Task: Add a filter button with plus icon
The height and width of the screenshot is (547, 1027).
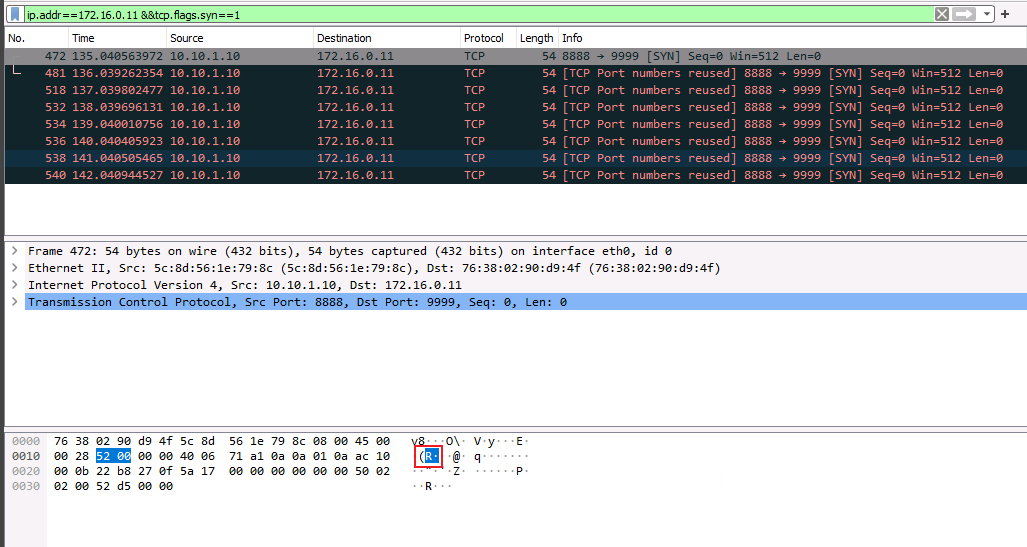Action: coord(1005,15)
